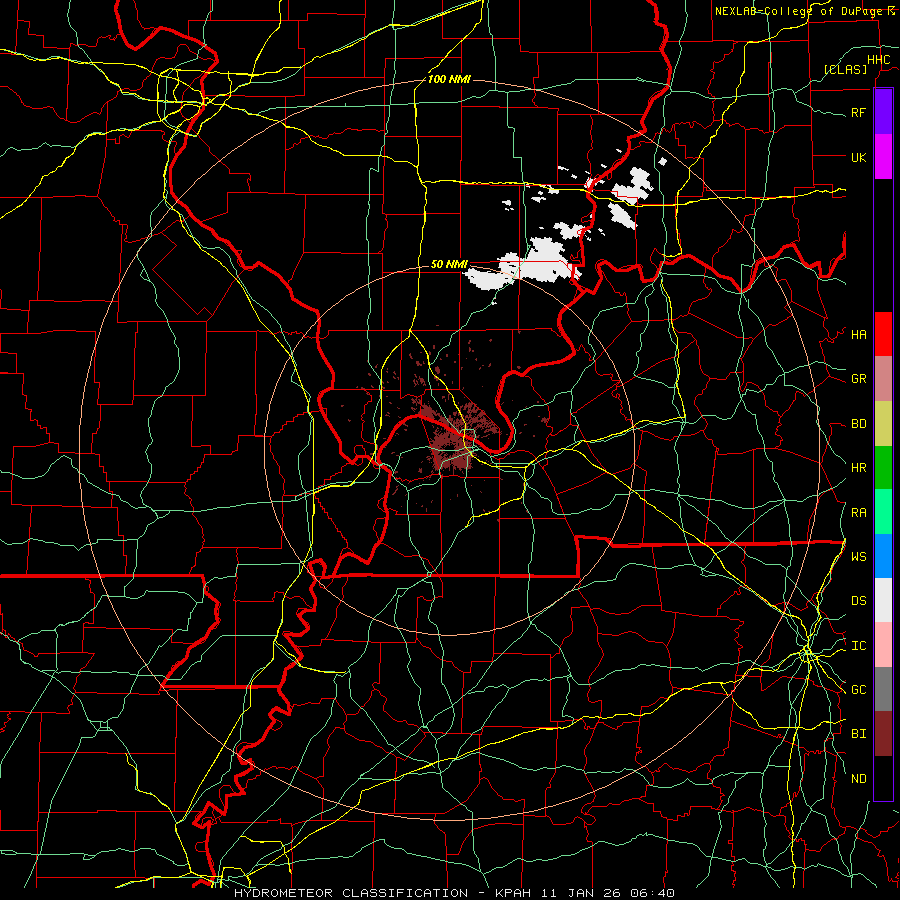Click the [CLAS] units label
Viewport: 900px width, 900px height.
click(845, 69)
